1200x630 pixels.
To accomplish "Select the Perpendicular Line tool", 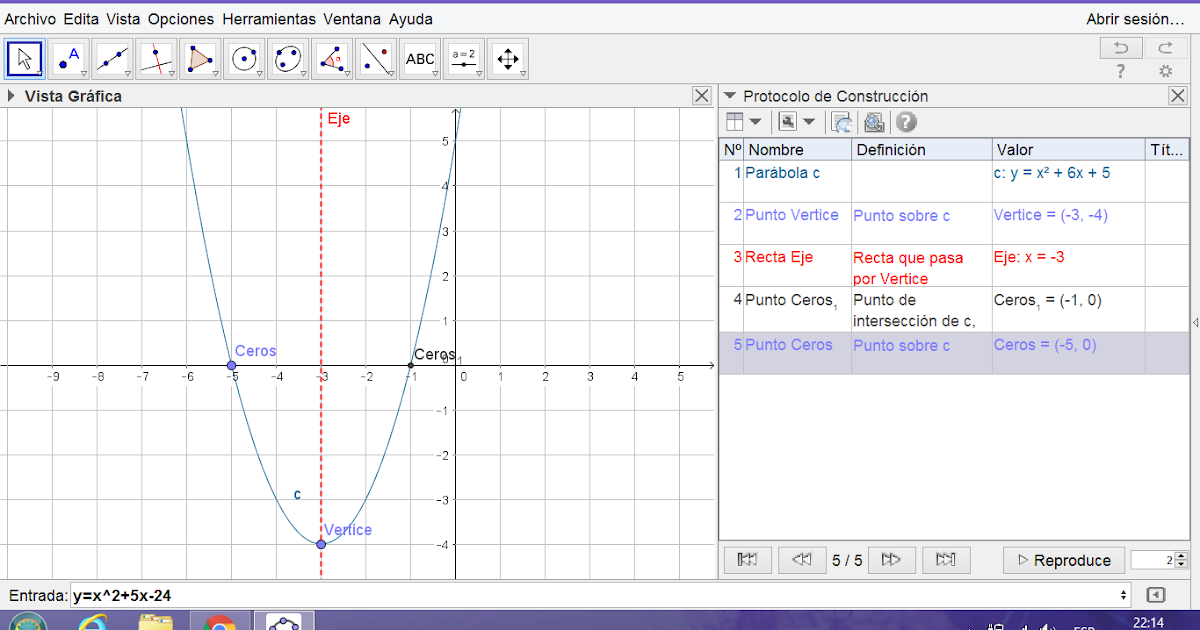I will coord(156,58).
